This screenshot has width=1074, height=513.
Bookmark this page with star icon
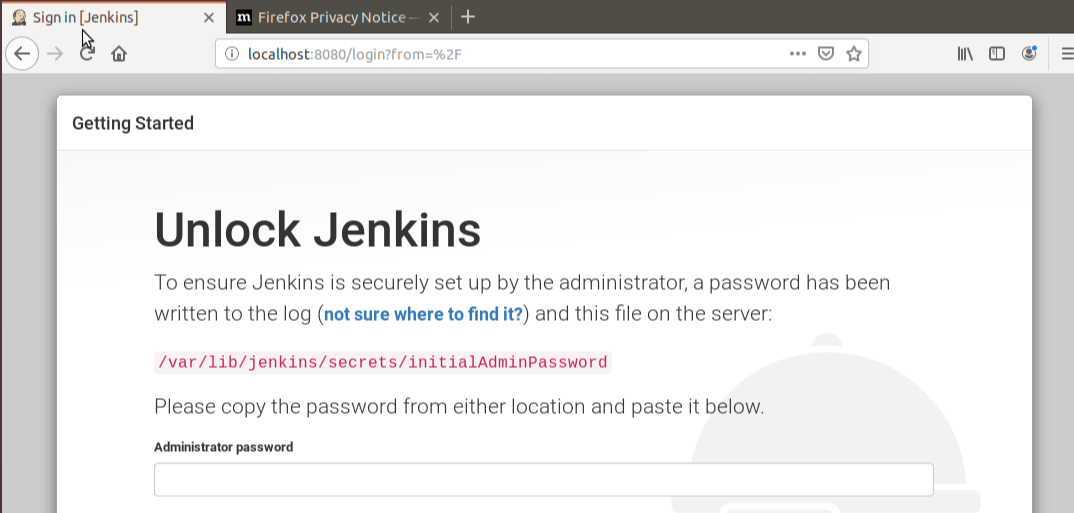(x=853, y=53)
